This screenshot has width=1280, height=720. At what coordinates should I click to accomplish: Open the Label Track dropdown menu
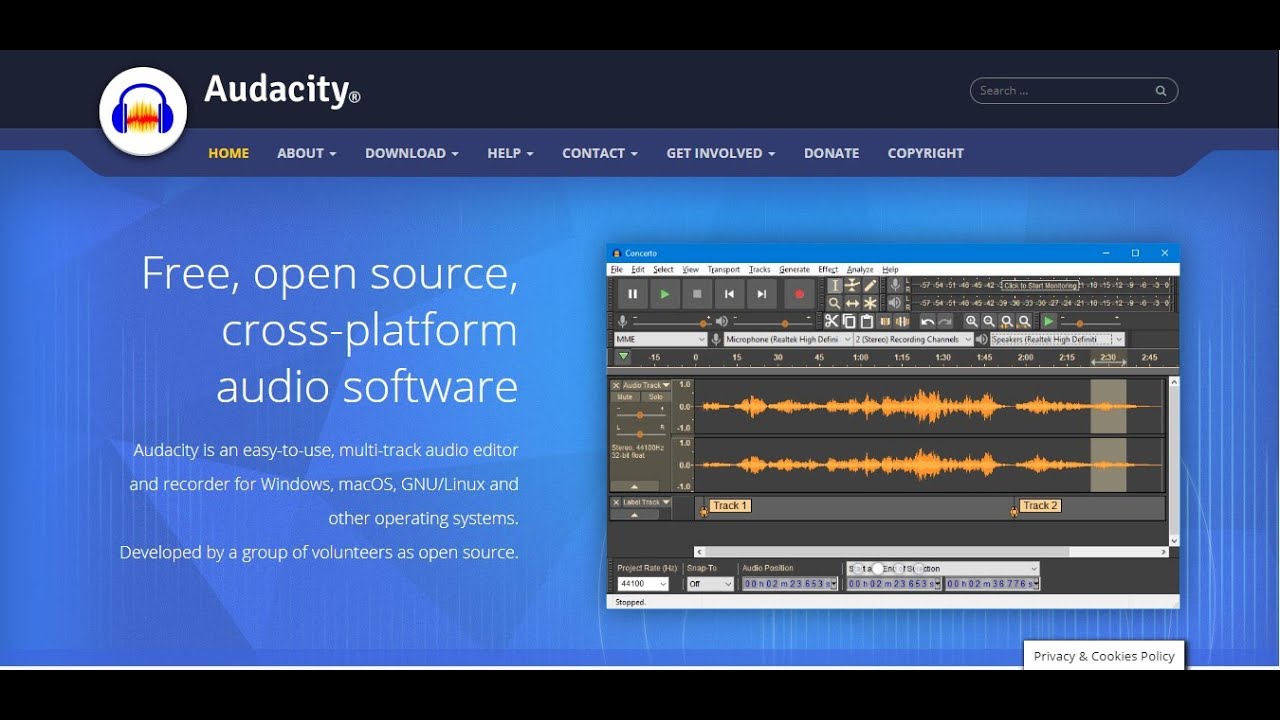click(647, 502)
